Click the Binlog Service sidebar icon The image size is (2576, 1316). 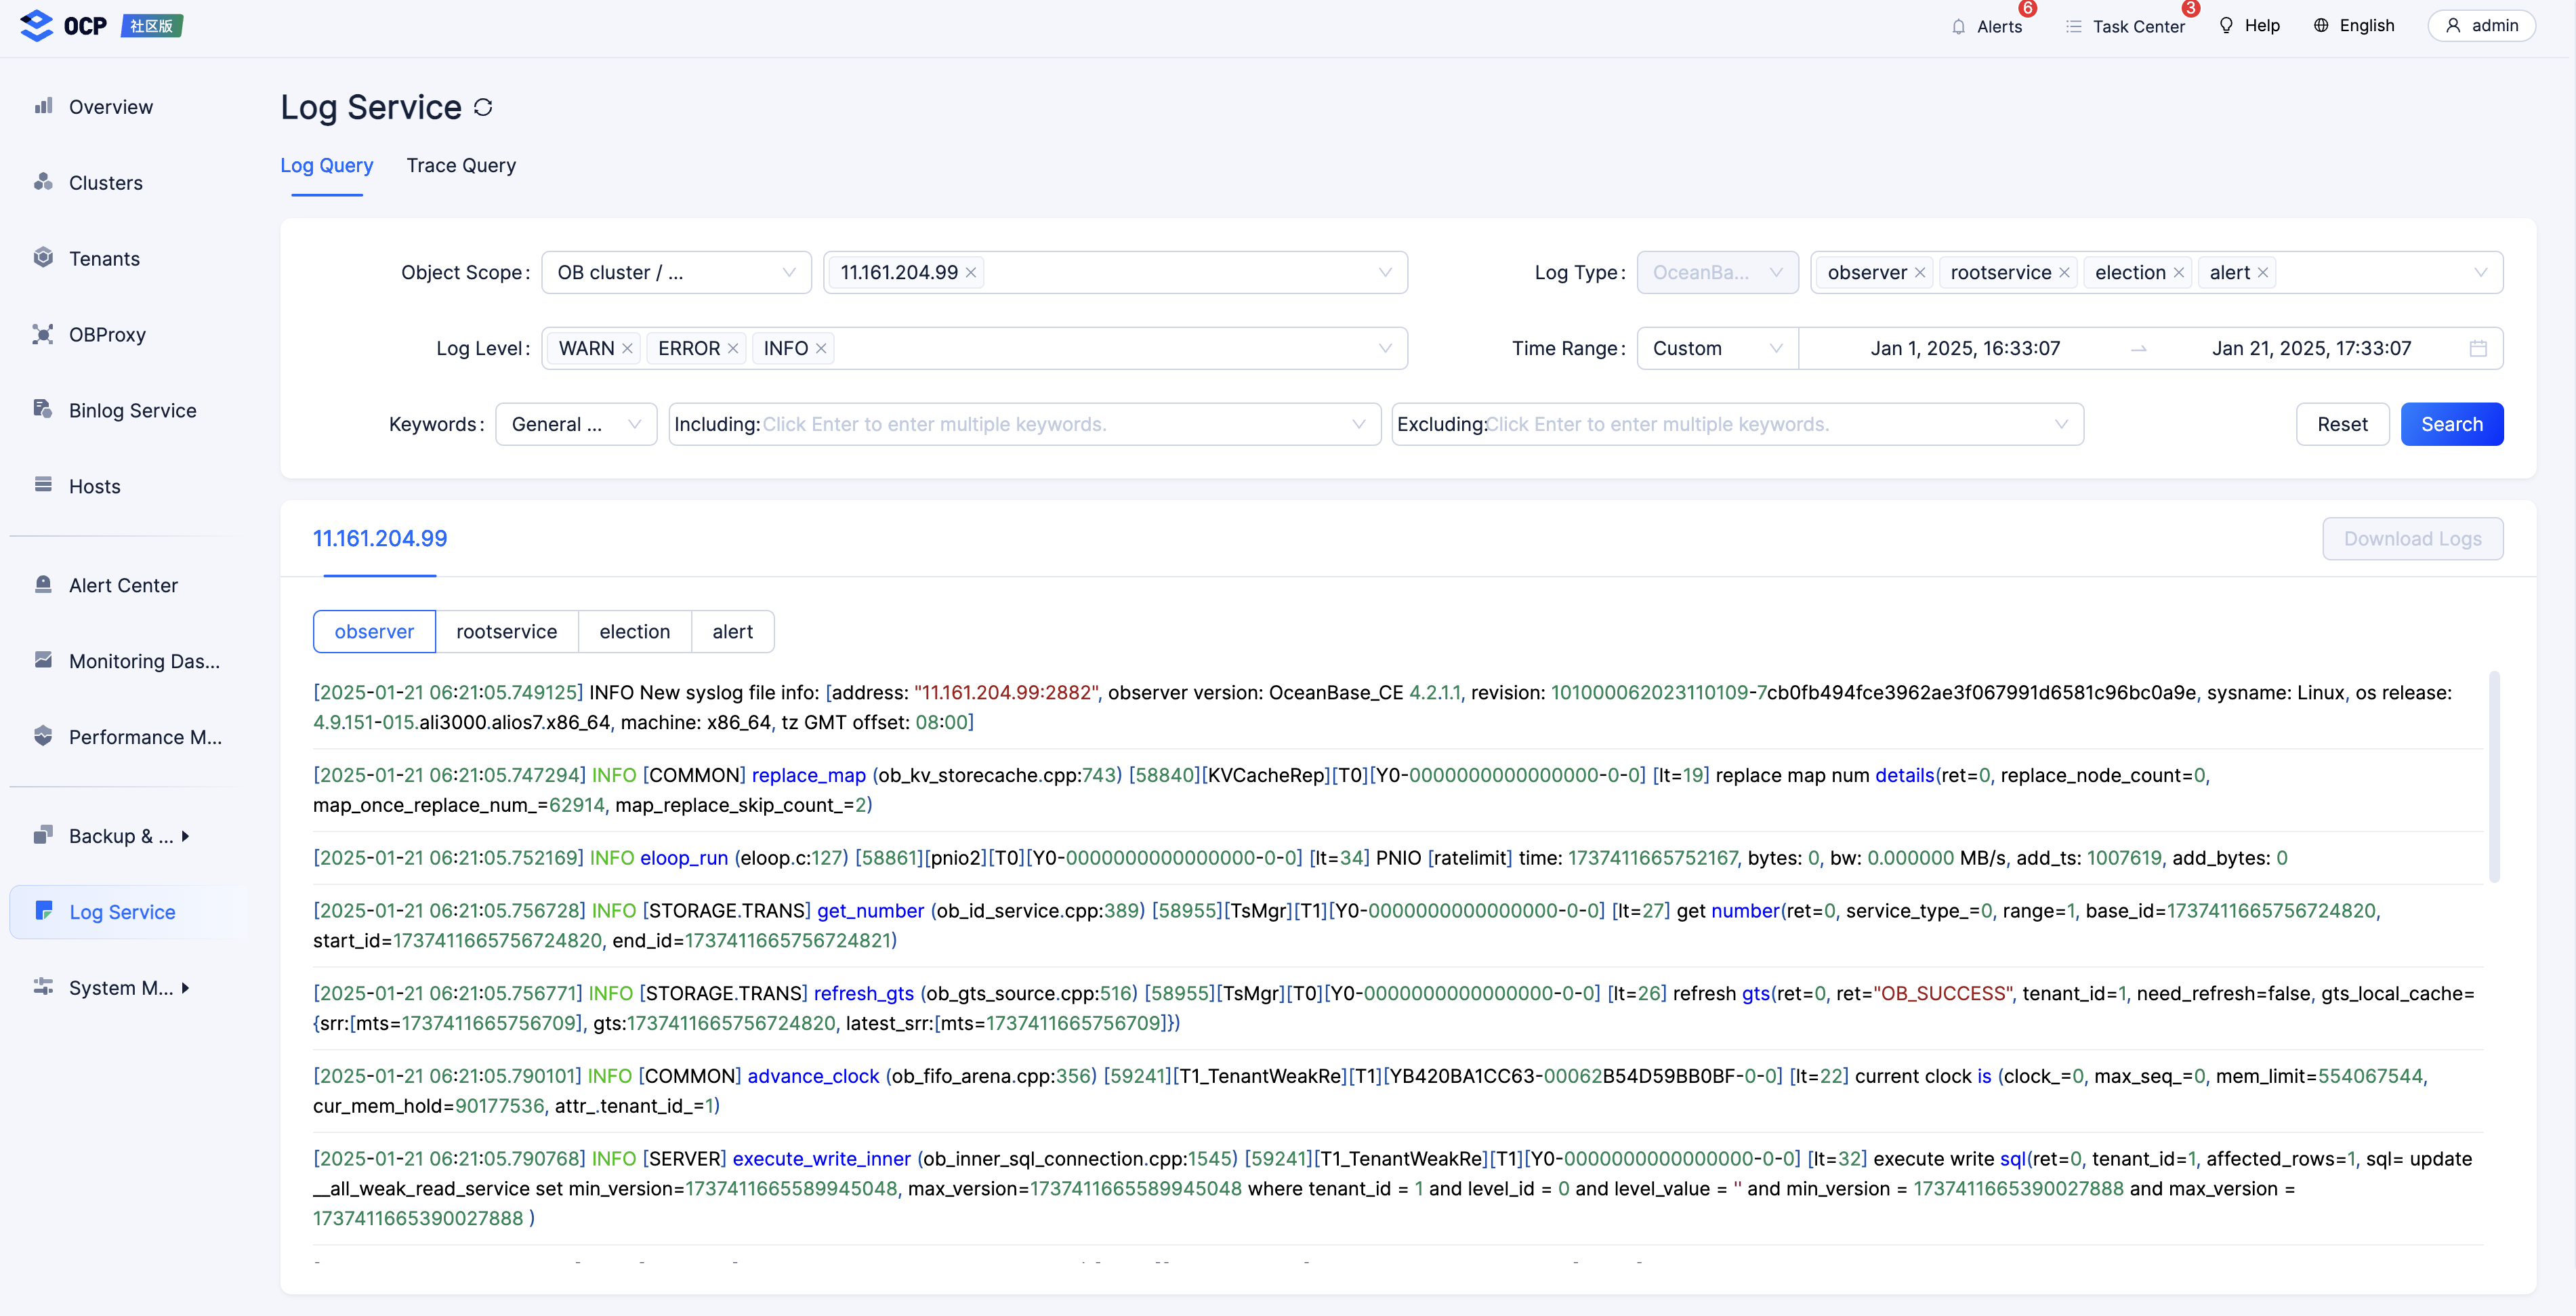click(x=43, y=409)
